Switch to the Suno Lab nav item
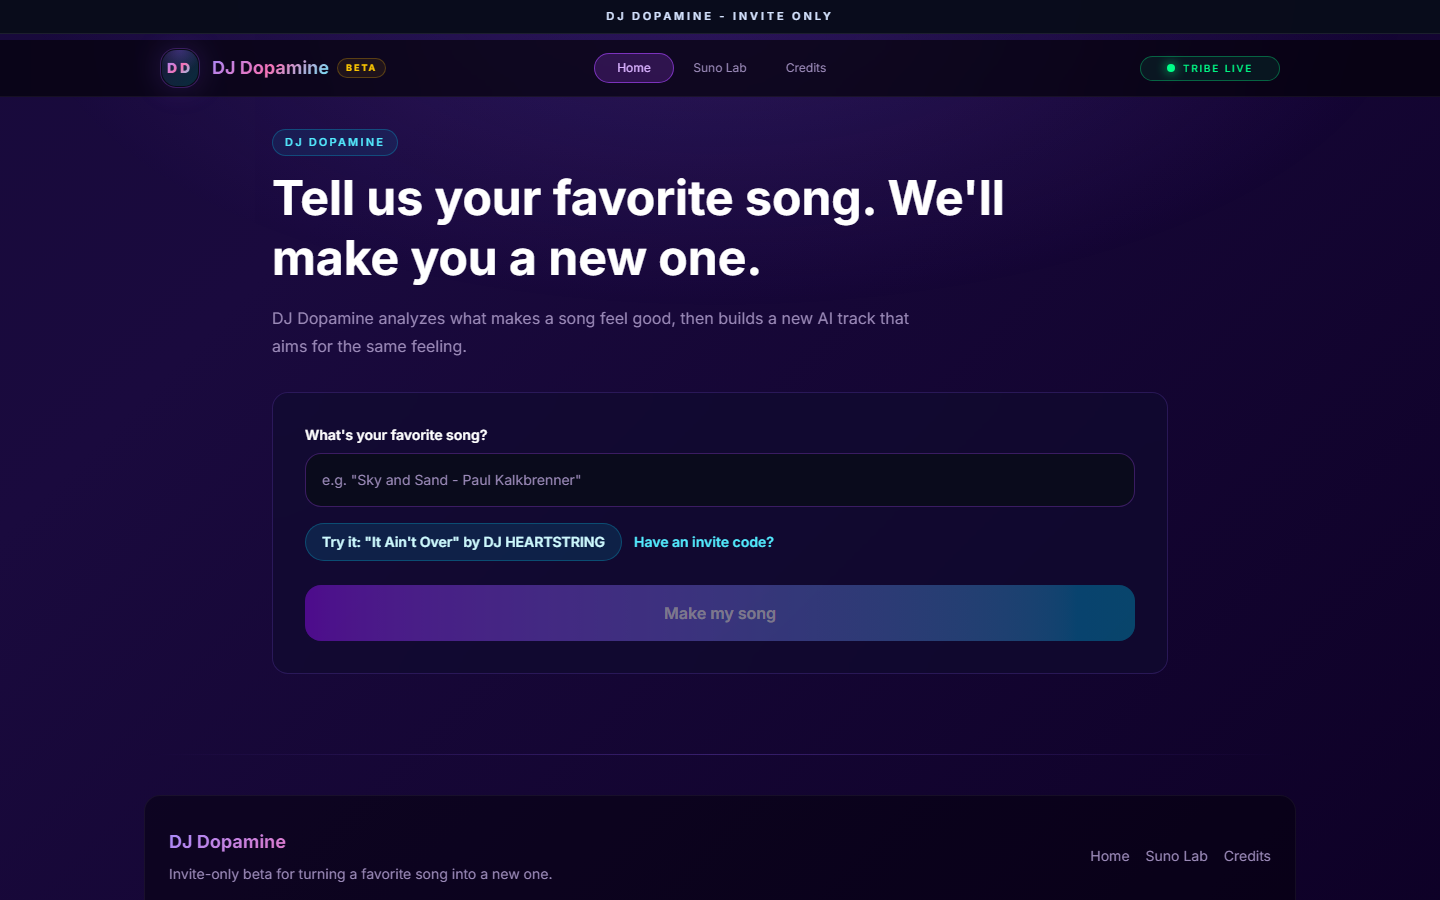The height and width of the screenshot is (900, 1440). click(x=719, y=67)
